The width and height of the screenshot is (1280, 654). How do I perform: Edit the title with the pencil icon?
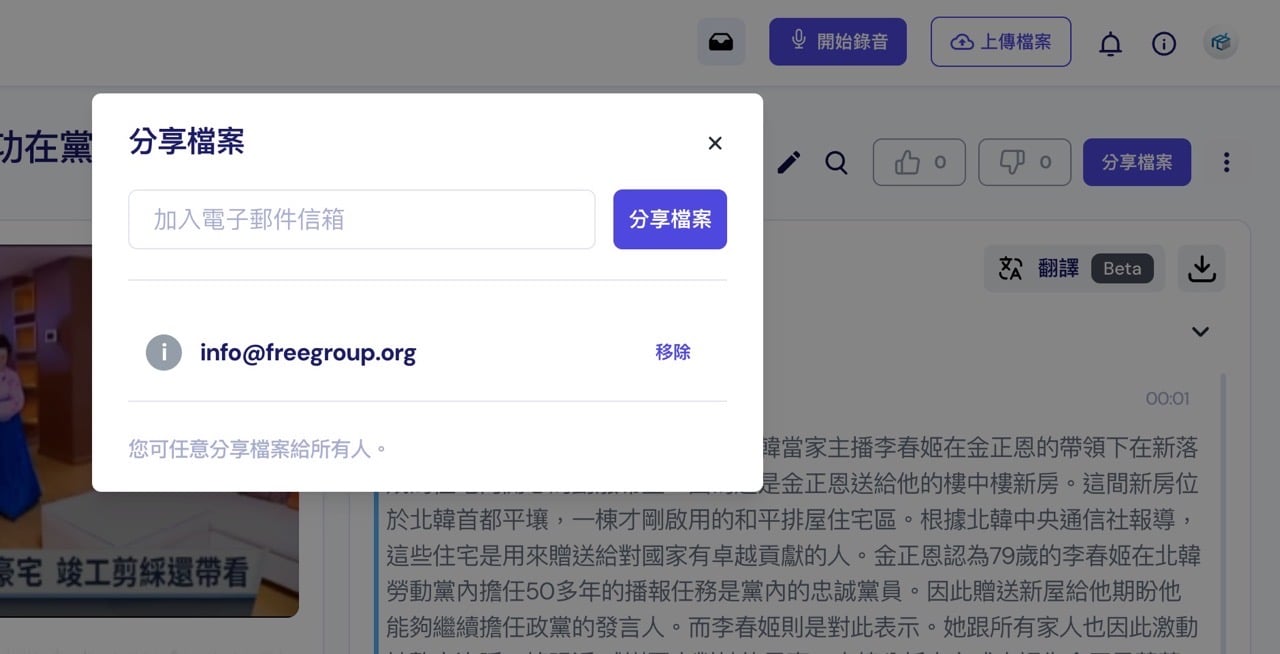point(789,162)
